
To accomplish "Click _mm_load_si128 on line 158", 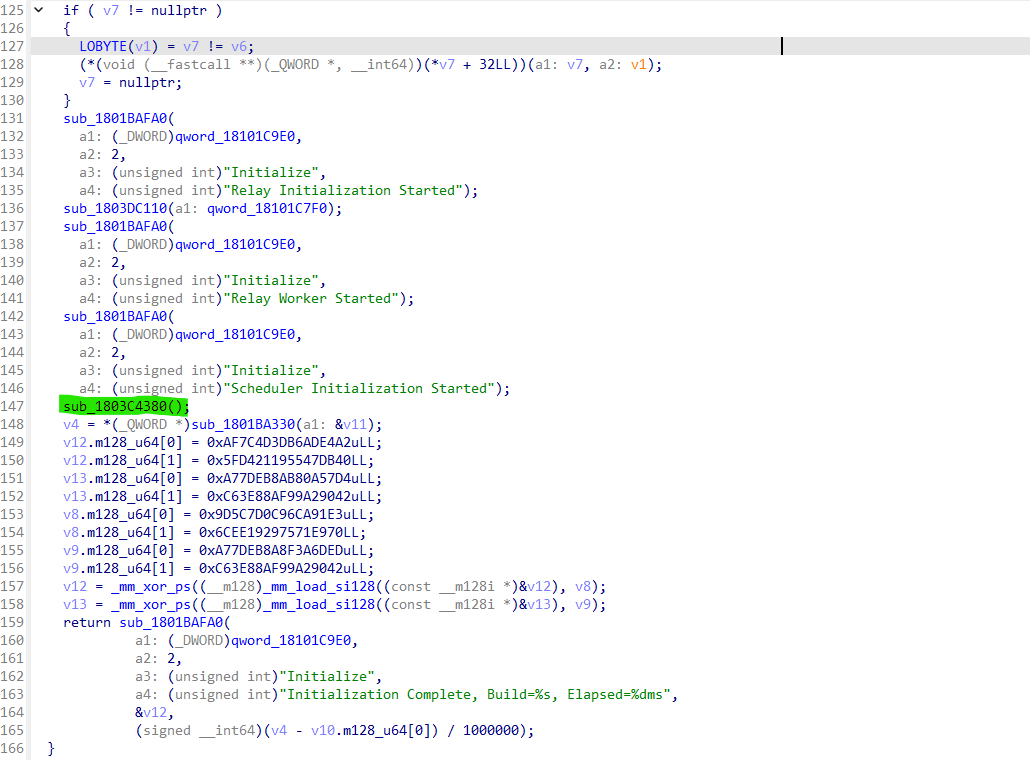I will 319,604.
